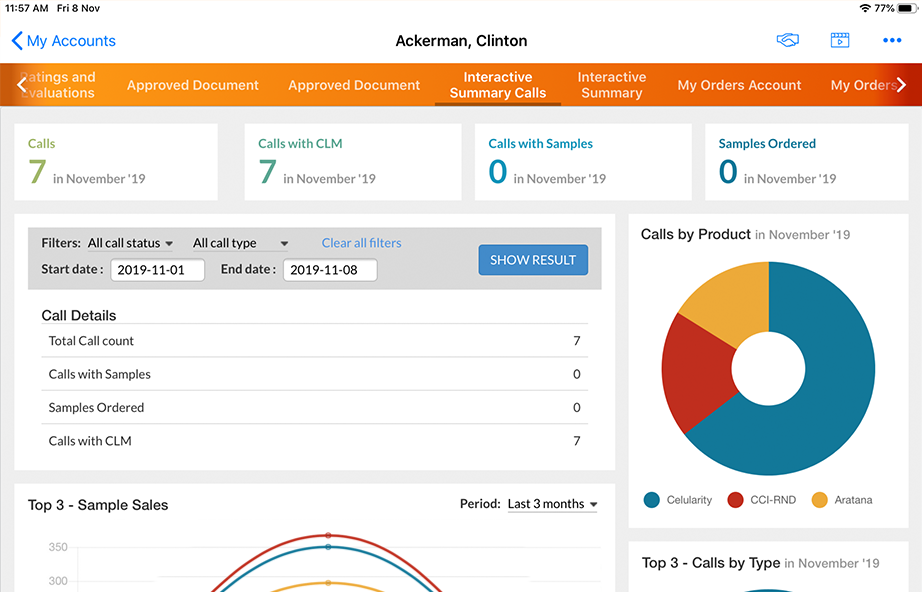The image size is (922, 592).
Task: Change the Period Last 3 months dropdown
Action: [552, 504]
